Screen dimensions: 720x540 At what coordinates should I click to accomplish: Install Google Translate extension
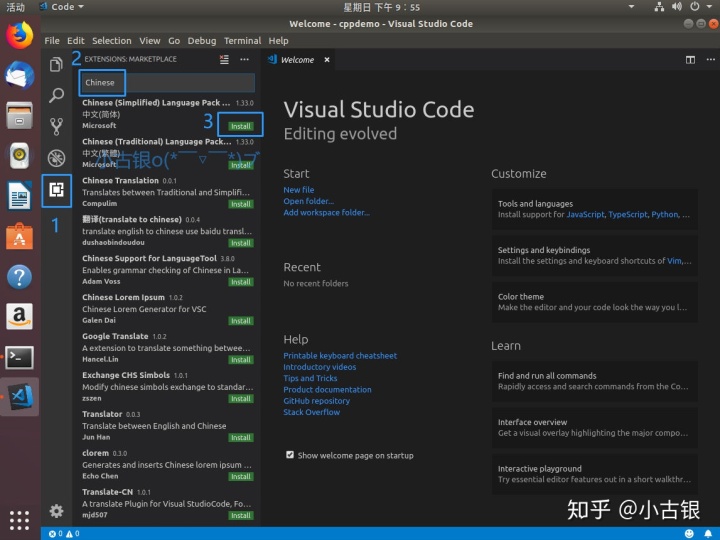click(x=241, y=360)
